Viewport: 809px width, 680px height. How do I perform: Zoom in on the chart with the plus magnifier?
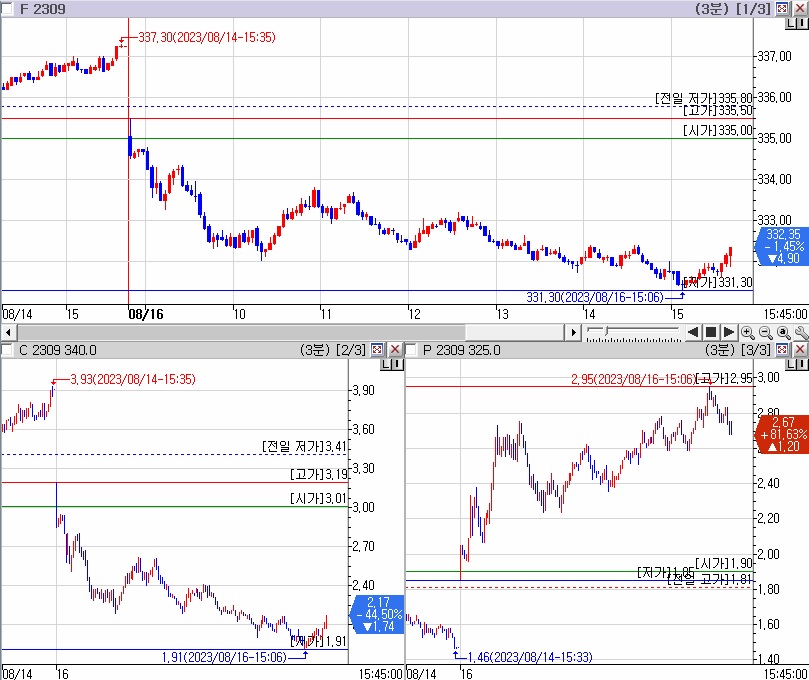(748, 333)
